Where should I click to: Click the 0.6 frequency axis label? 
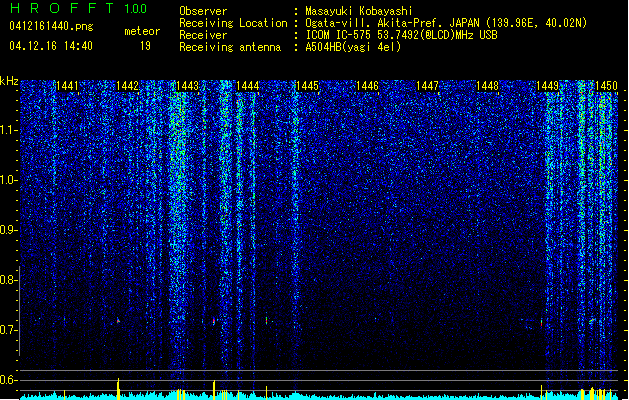[8, 380]
